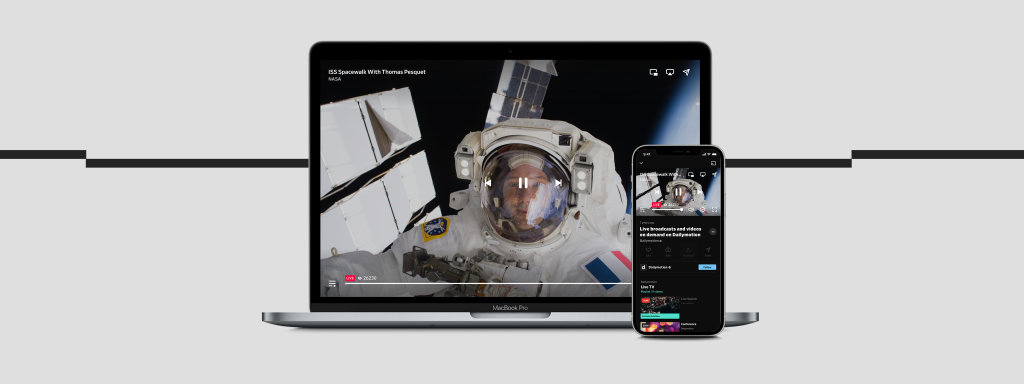The image size is (1024, 384).
Task: Tap the share arrow icon below phone video title
Action: click(708, 249)
